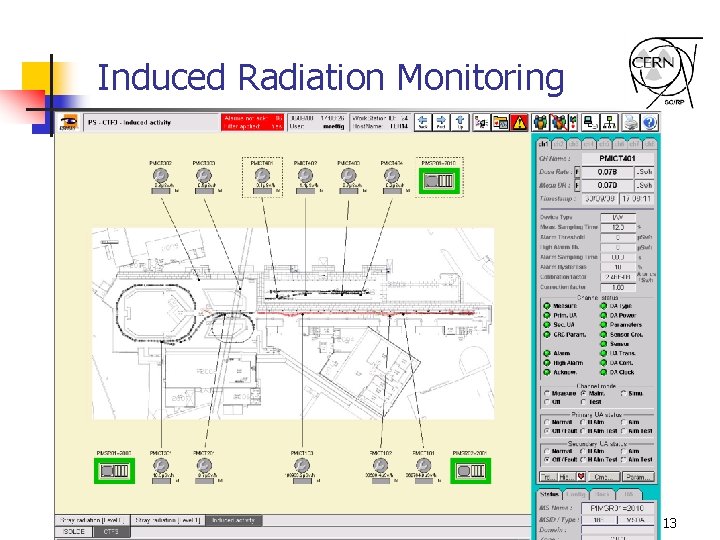Click the Tr... button in channel panel
Screen dimensions: 720x540
[x=547, y=477]
